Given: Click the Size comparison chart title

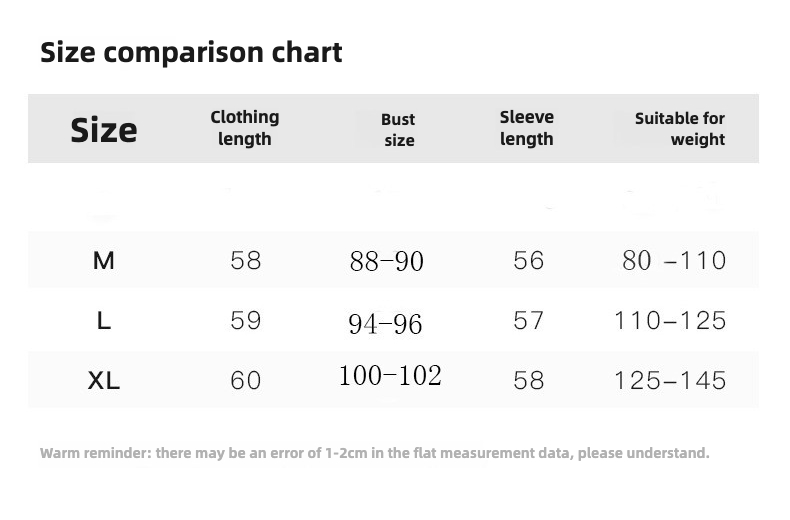Looking at the screenshot, I should coord(191,52).
